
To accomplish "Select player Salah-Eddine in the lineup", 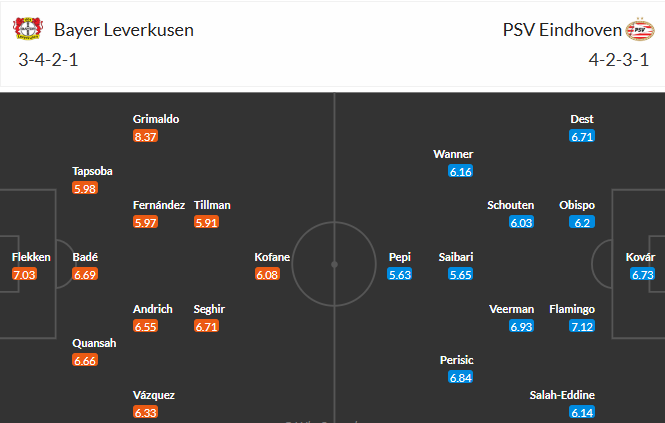I will (562, 395).
